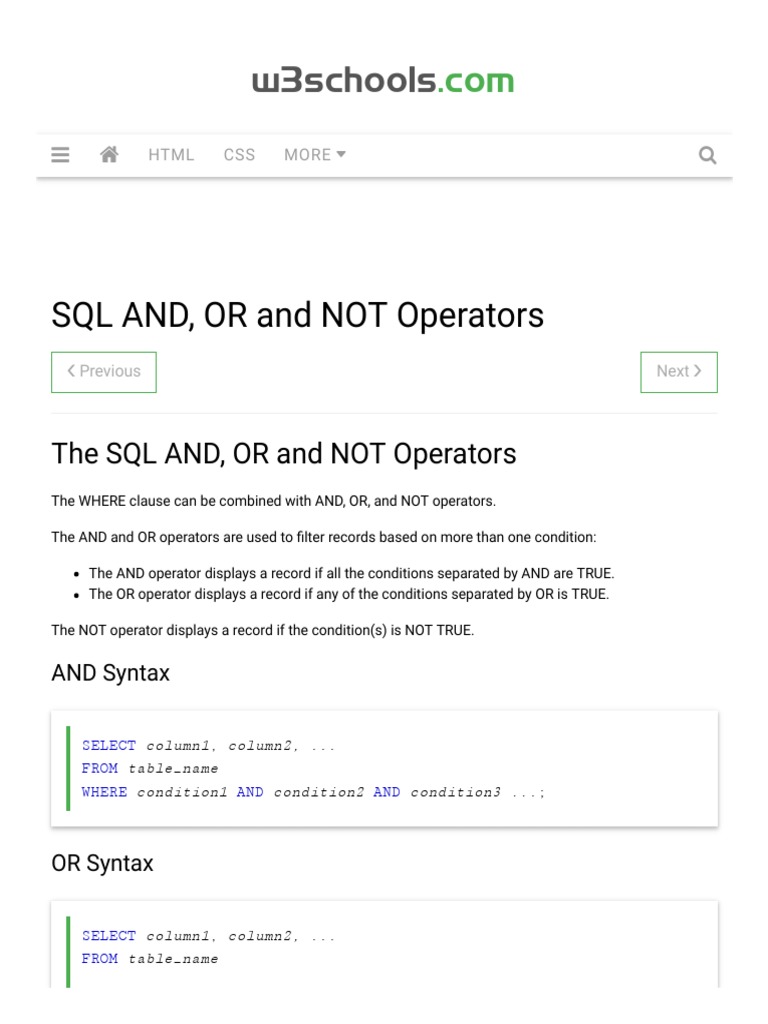The image size is (768, 1024).
Task: Click the OR Syntax code block
Action: (x=384, y=946)
